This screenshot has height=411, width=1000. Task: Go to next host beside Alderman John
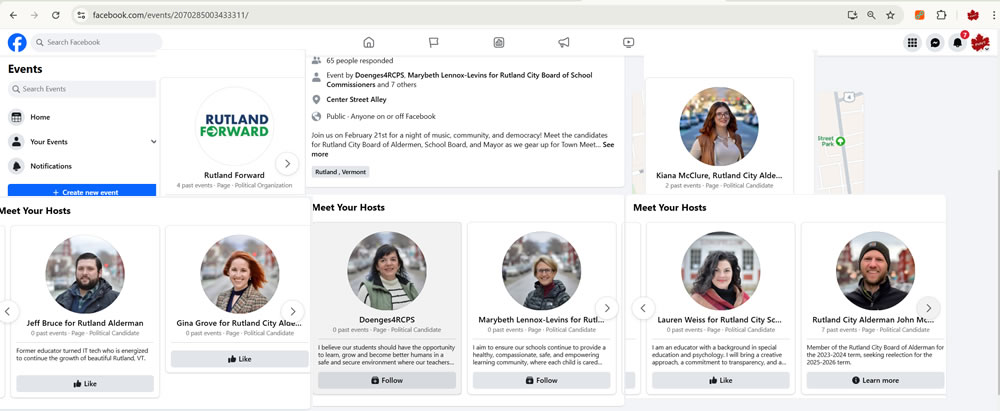pos(929,308)
